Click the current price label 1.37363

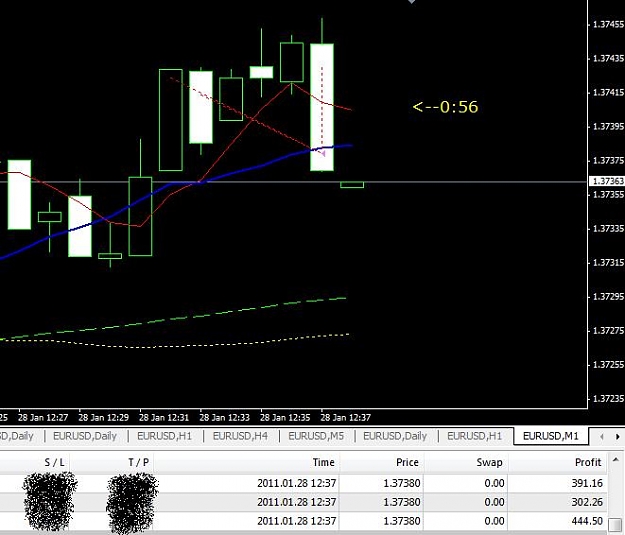pos(607,181)
